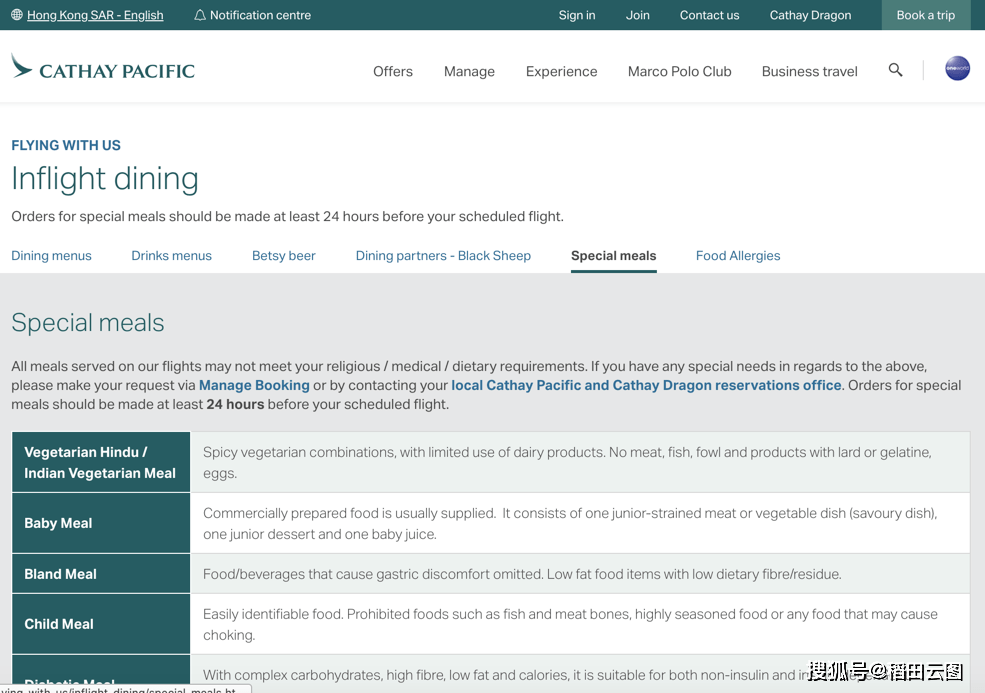
Task: Open the oneworld alliance logo
Action: pyautogui.click(x=957, y=68)
